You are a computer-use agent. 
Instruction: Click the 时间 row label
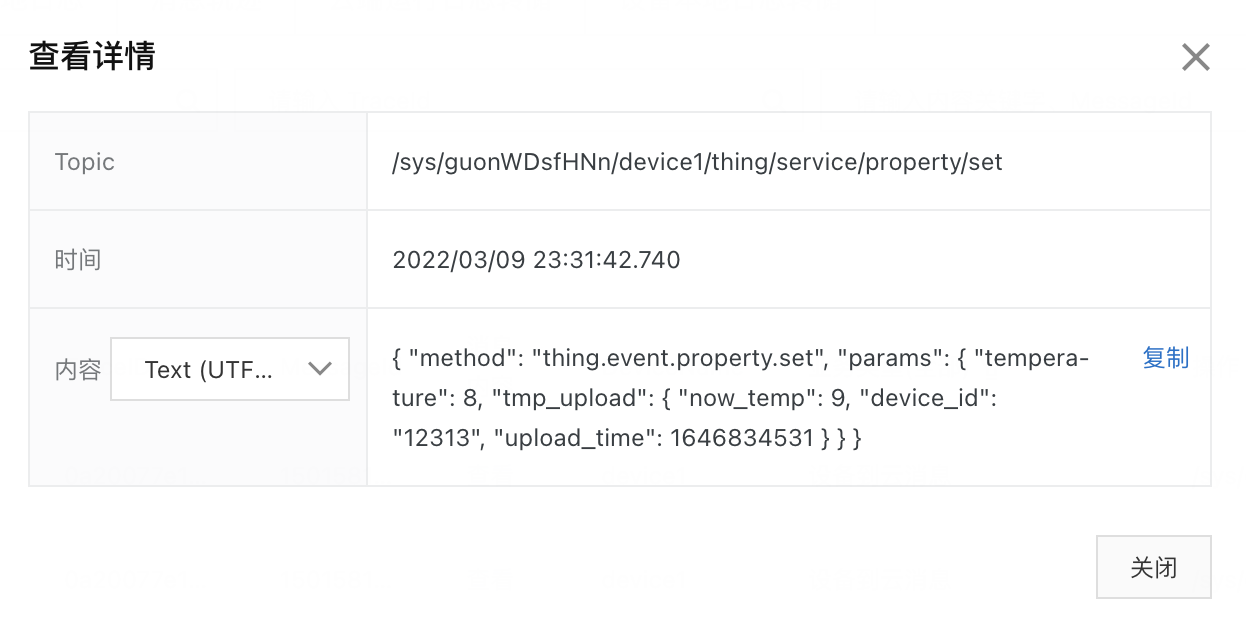pyautogui.click(x=78, y=260)
